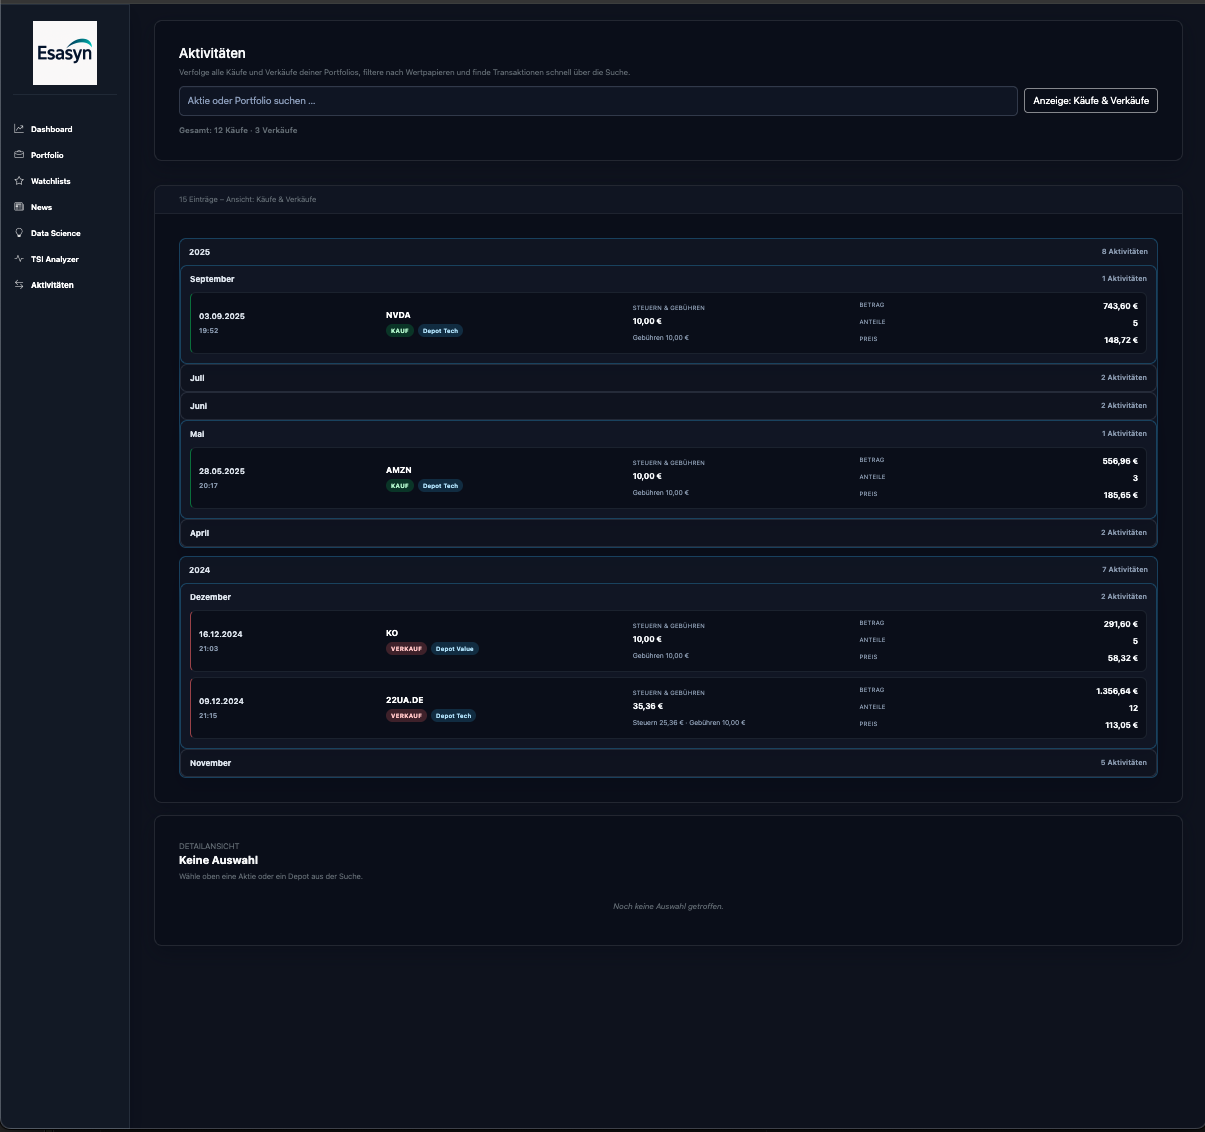Click the Aktivitäten arrows icon
Image resolution: width=1205 pixels, height=1132 pixels.
click(x=19, y=285)
